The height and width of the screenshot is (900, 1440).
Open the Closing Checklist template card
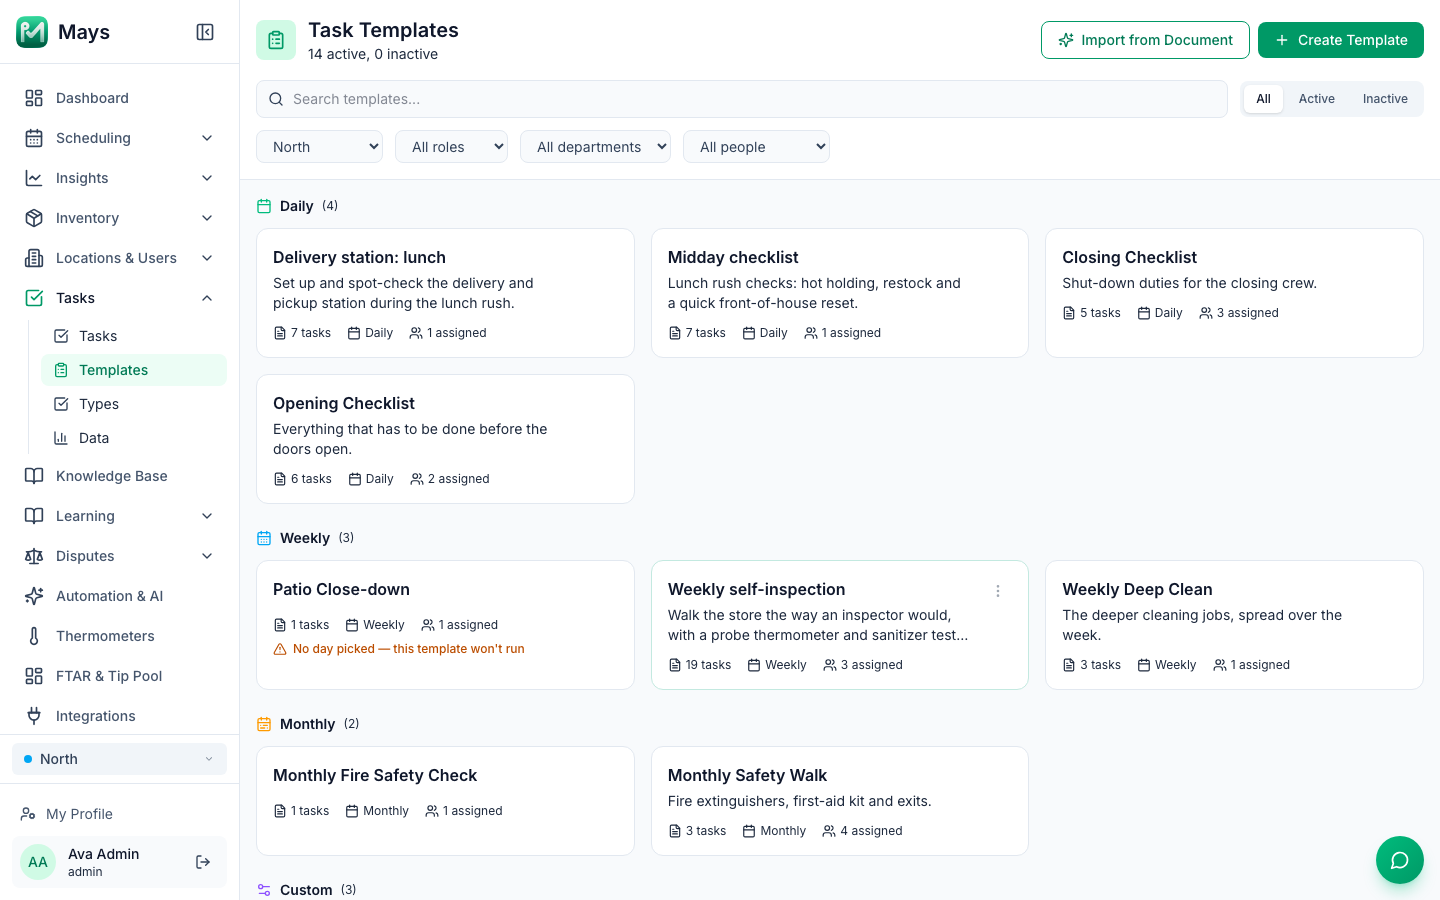click(x=1234, y=293)
